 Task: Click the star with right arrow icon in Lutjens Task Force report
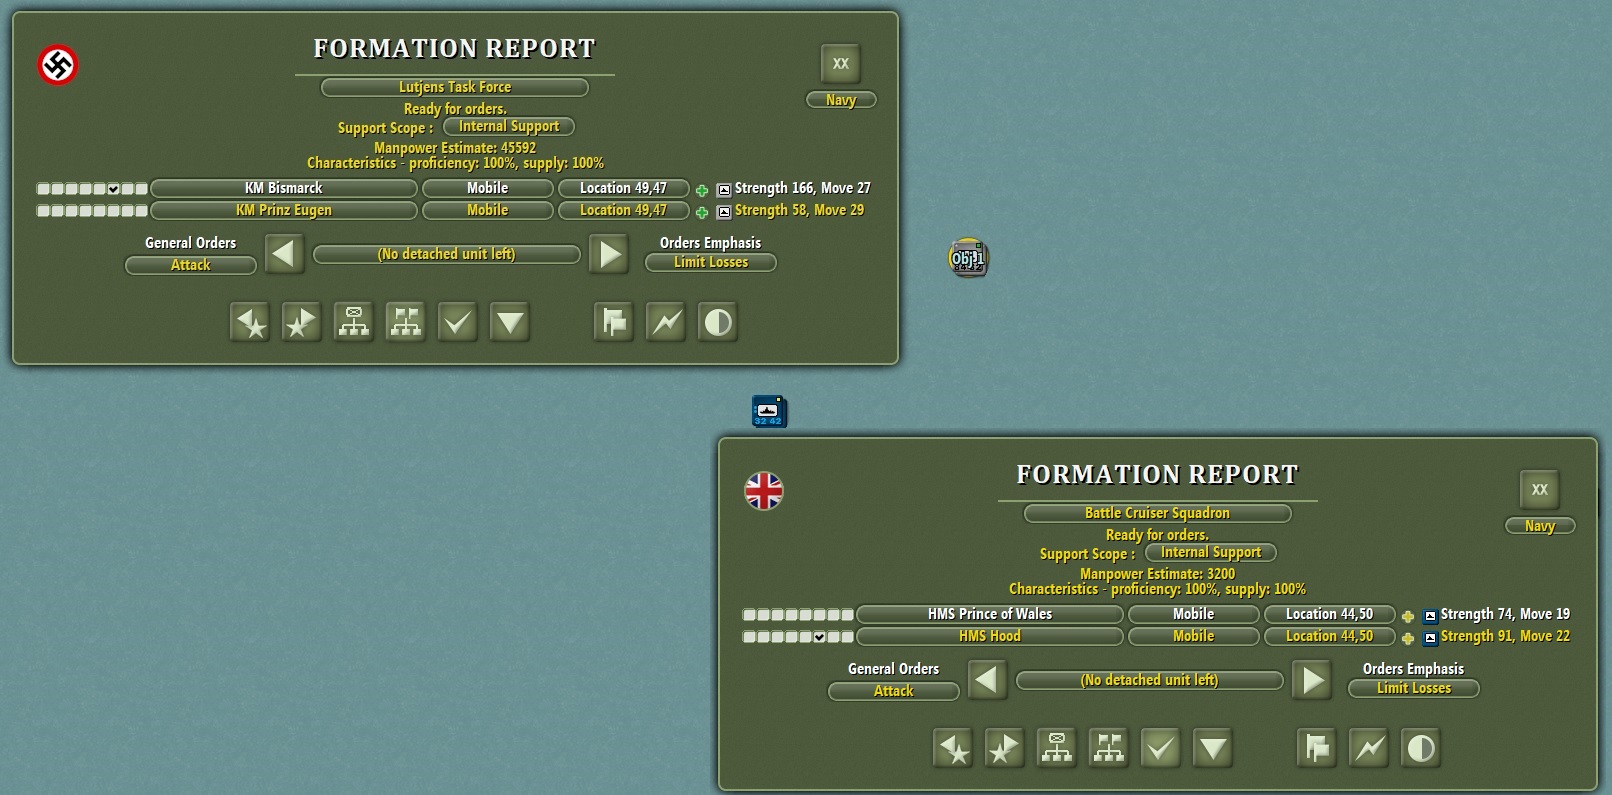click(x=302, y=322)
